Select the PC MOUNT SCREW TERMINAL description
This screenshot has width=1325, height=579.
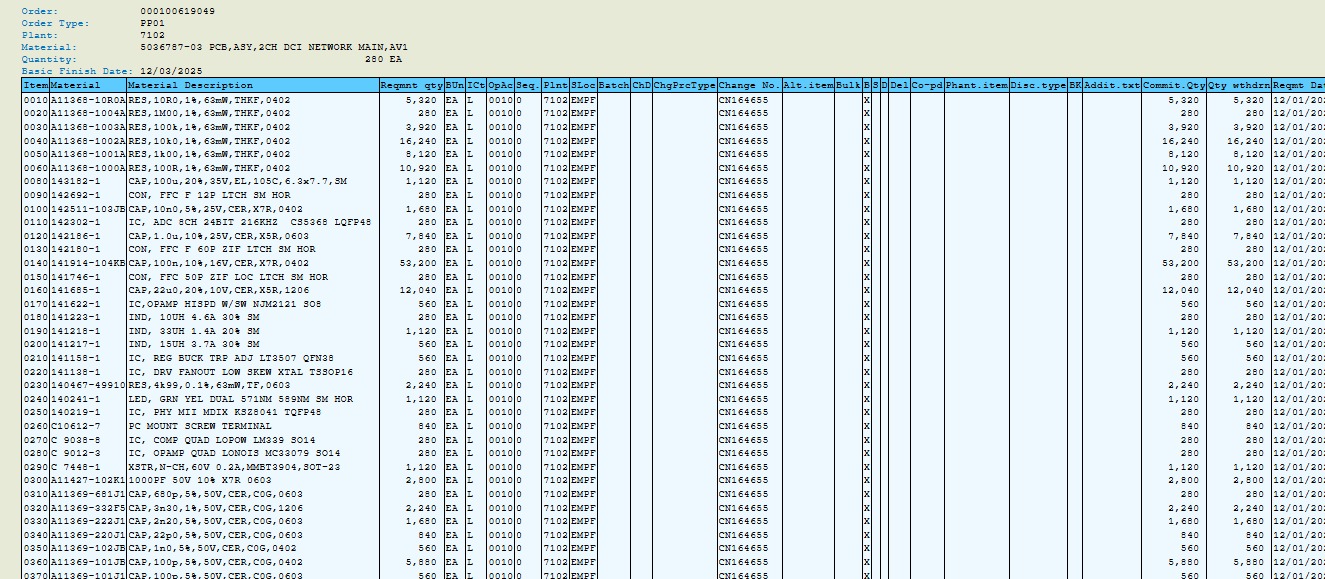click(x=198, y=425)
